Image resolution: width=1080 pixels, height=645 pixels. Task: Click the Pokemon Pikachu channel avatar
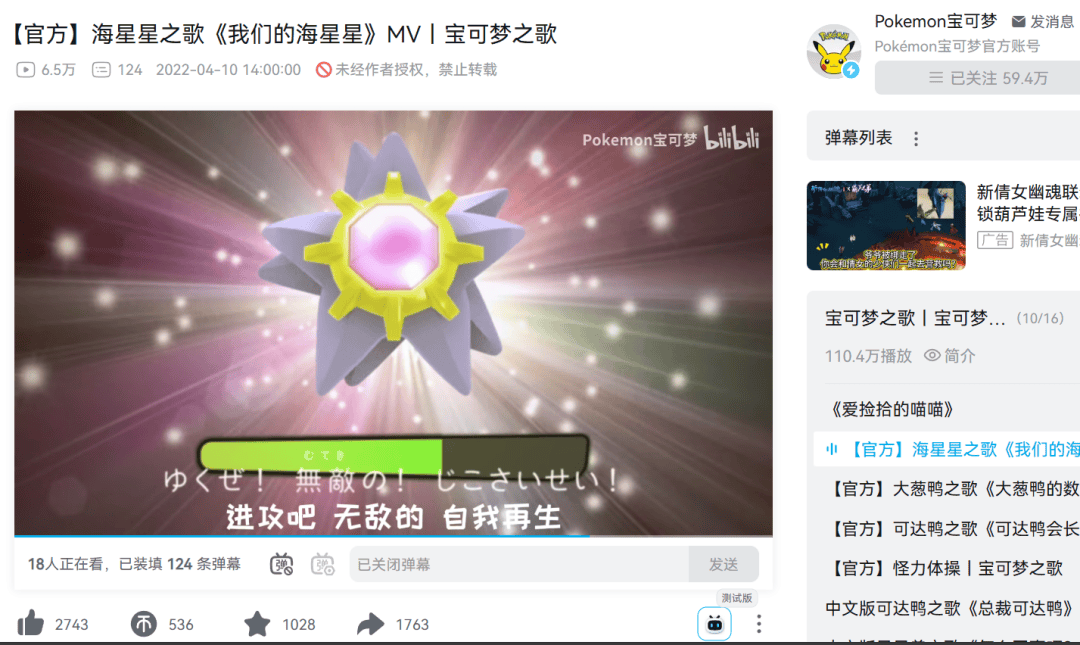coord(834,53)
